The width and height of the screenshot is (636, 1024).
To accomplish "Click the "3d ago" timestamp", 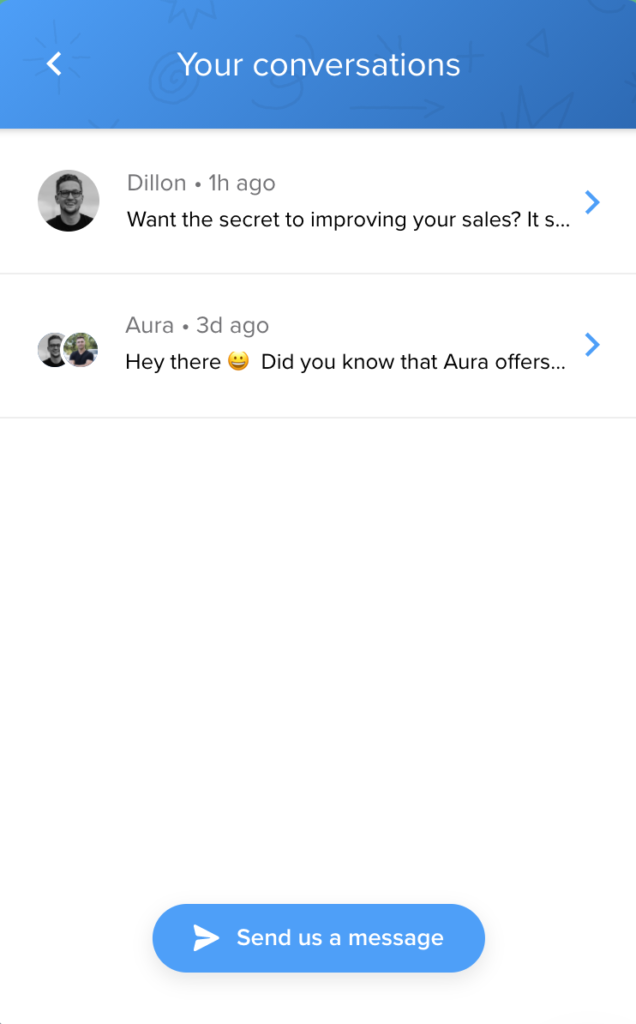I will point(232,325).
